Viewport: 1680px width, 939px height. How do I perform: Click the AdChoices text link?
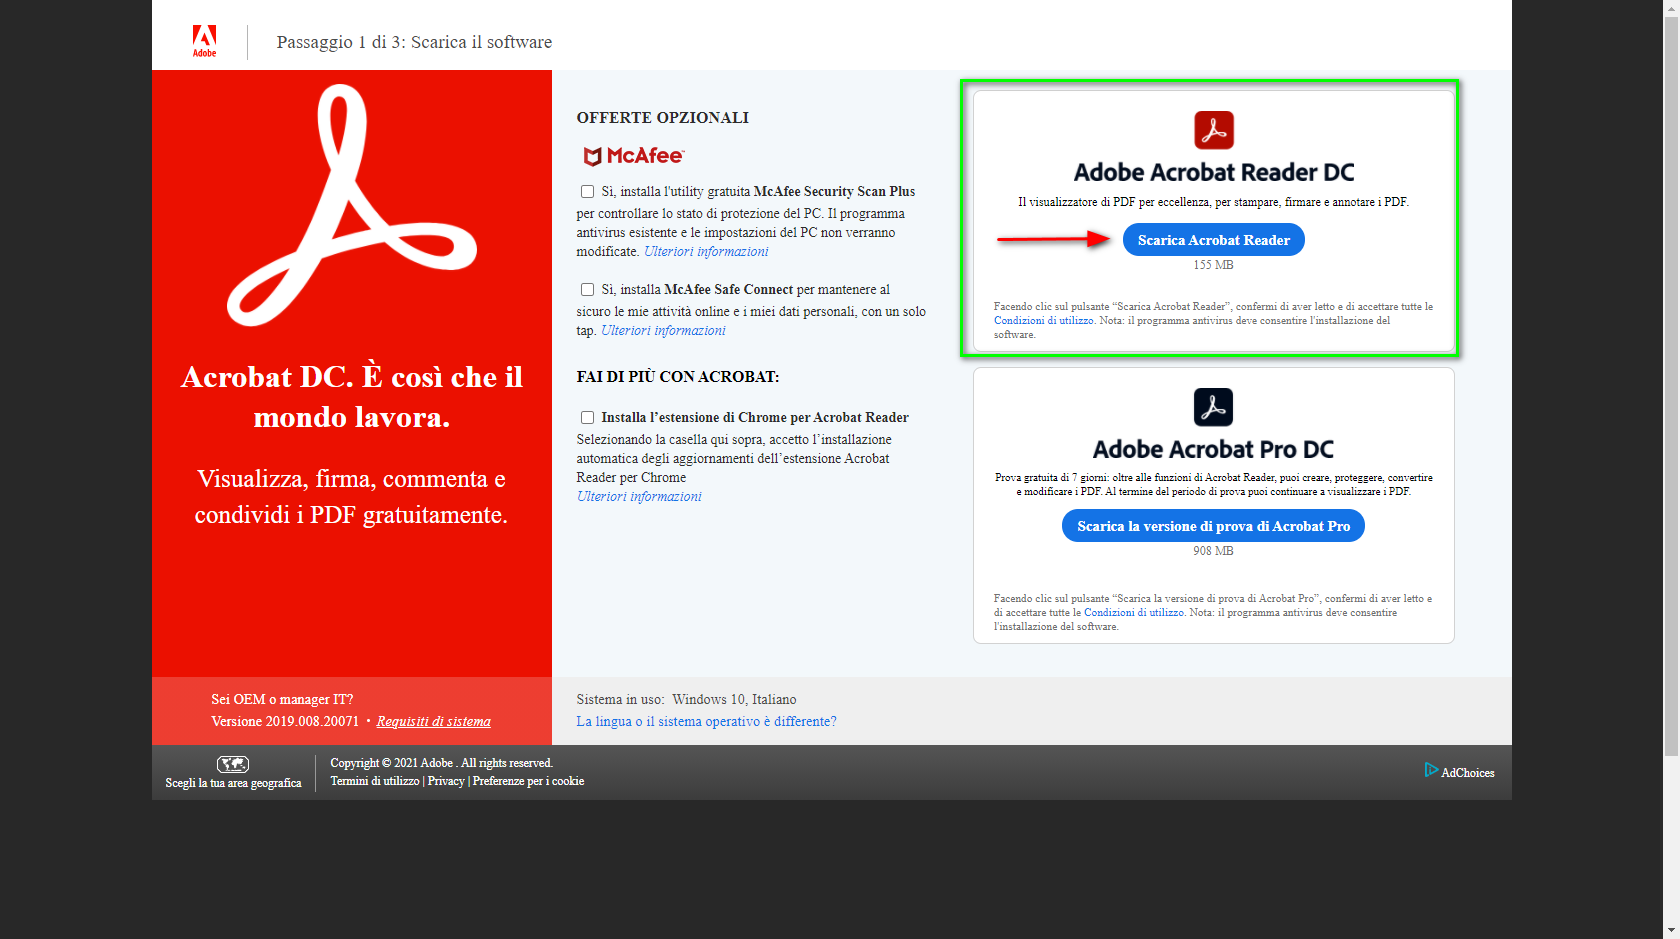(x=1467, y=773)
